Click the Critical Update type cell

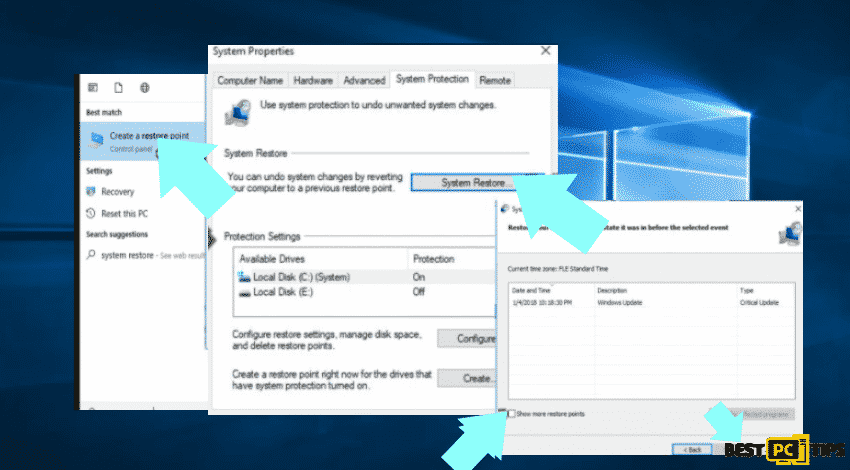point(759,303)
